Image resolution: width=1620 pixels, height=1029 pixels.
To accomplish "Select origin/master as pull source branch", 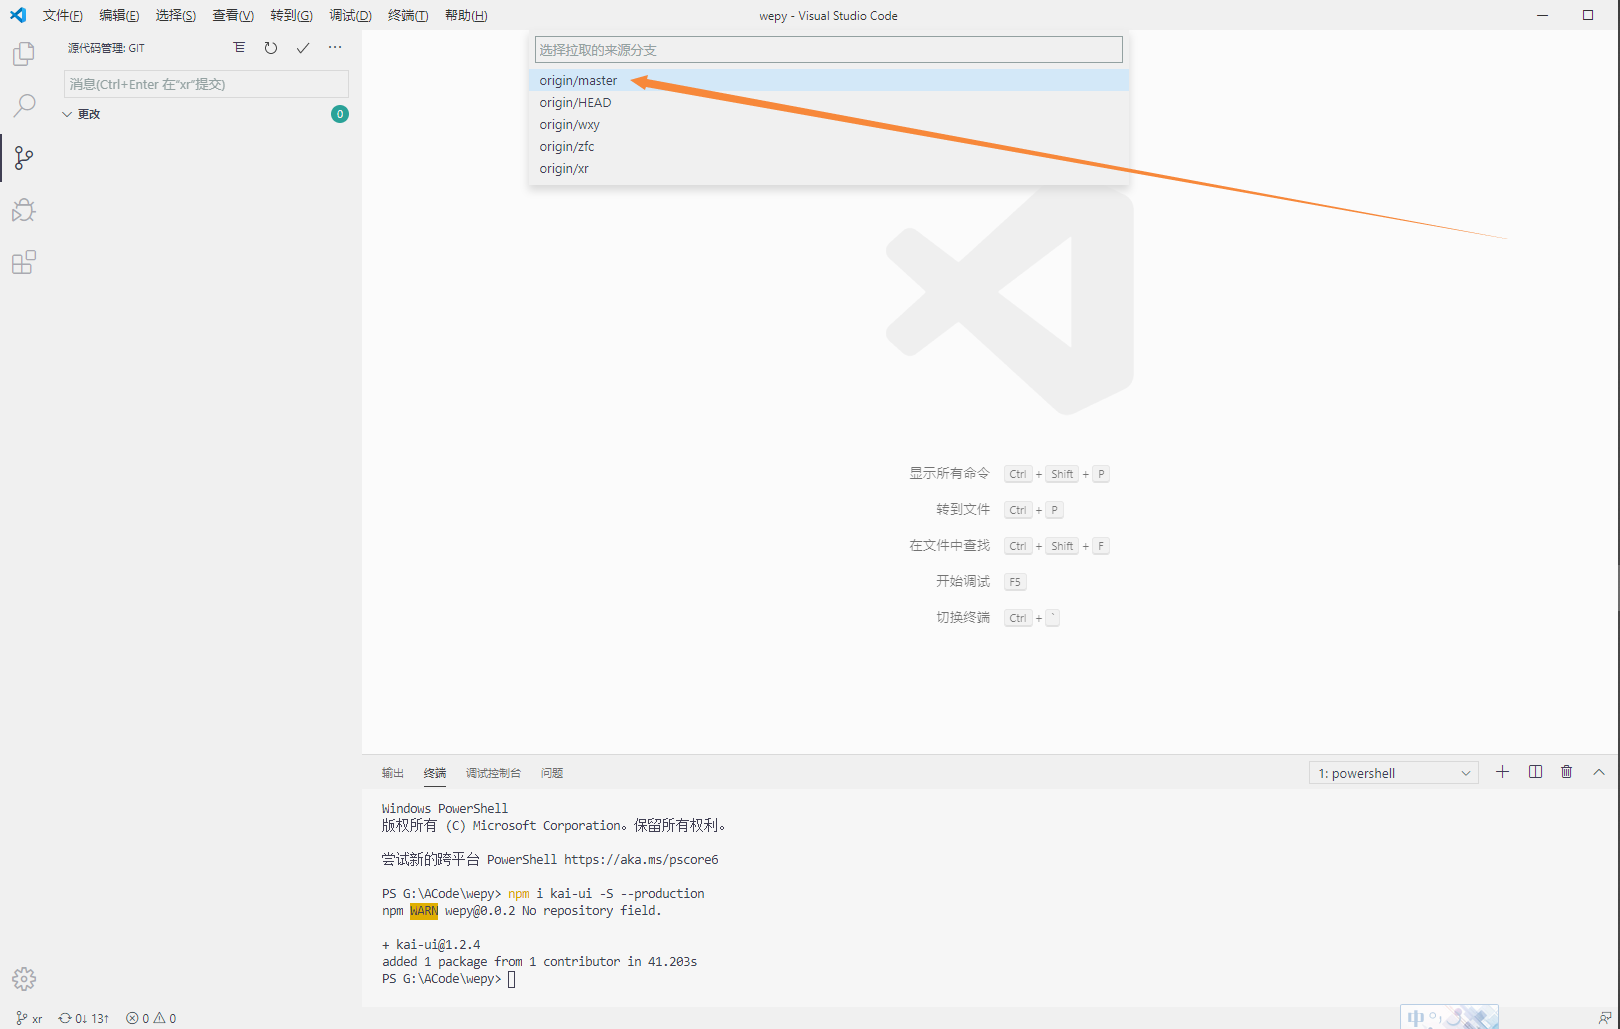I will tap(829, 81).
